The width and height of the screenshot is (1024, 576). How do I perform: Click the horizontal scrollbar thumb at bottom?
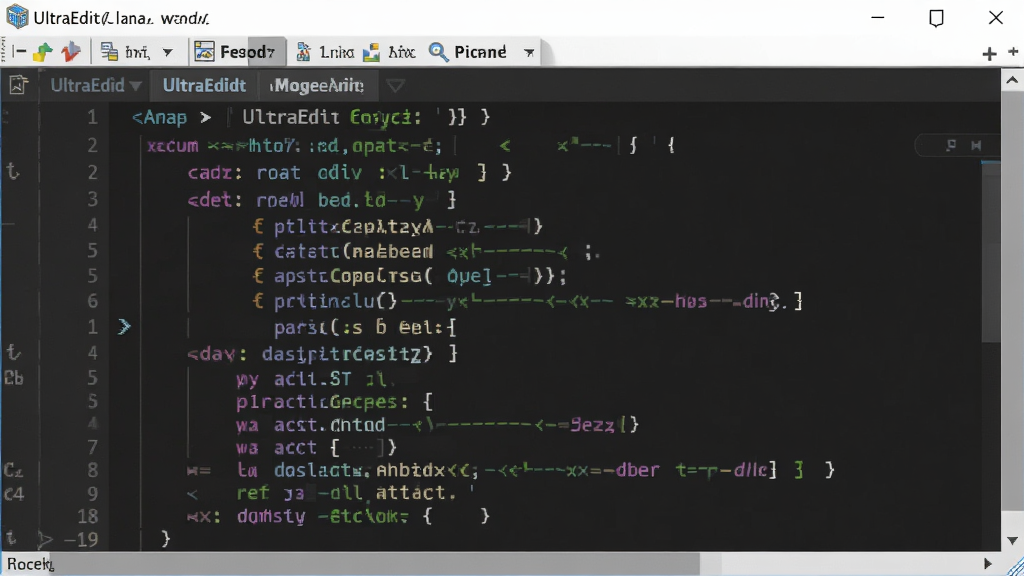click(375, 563)
